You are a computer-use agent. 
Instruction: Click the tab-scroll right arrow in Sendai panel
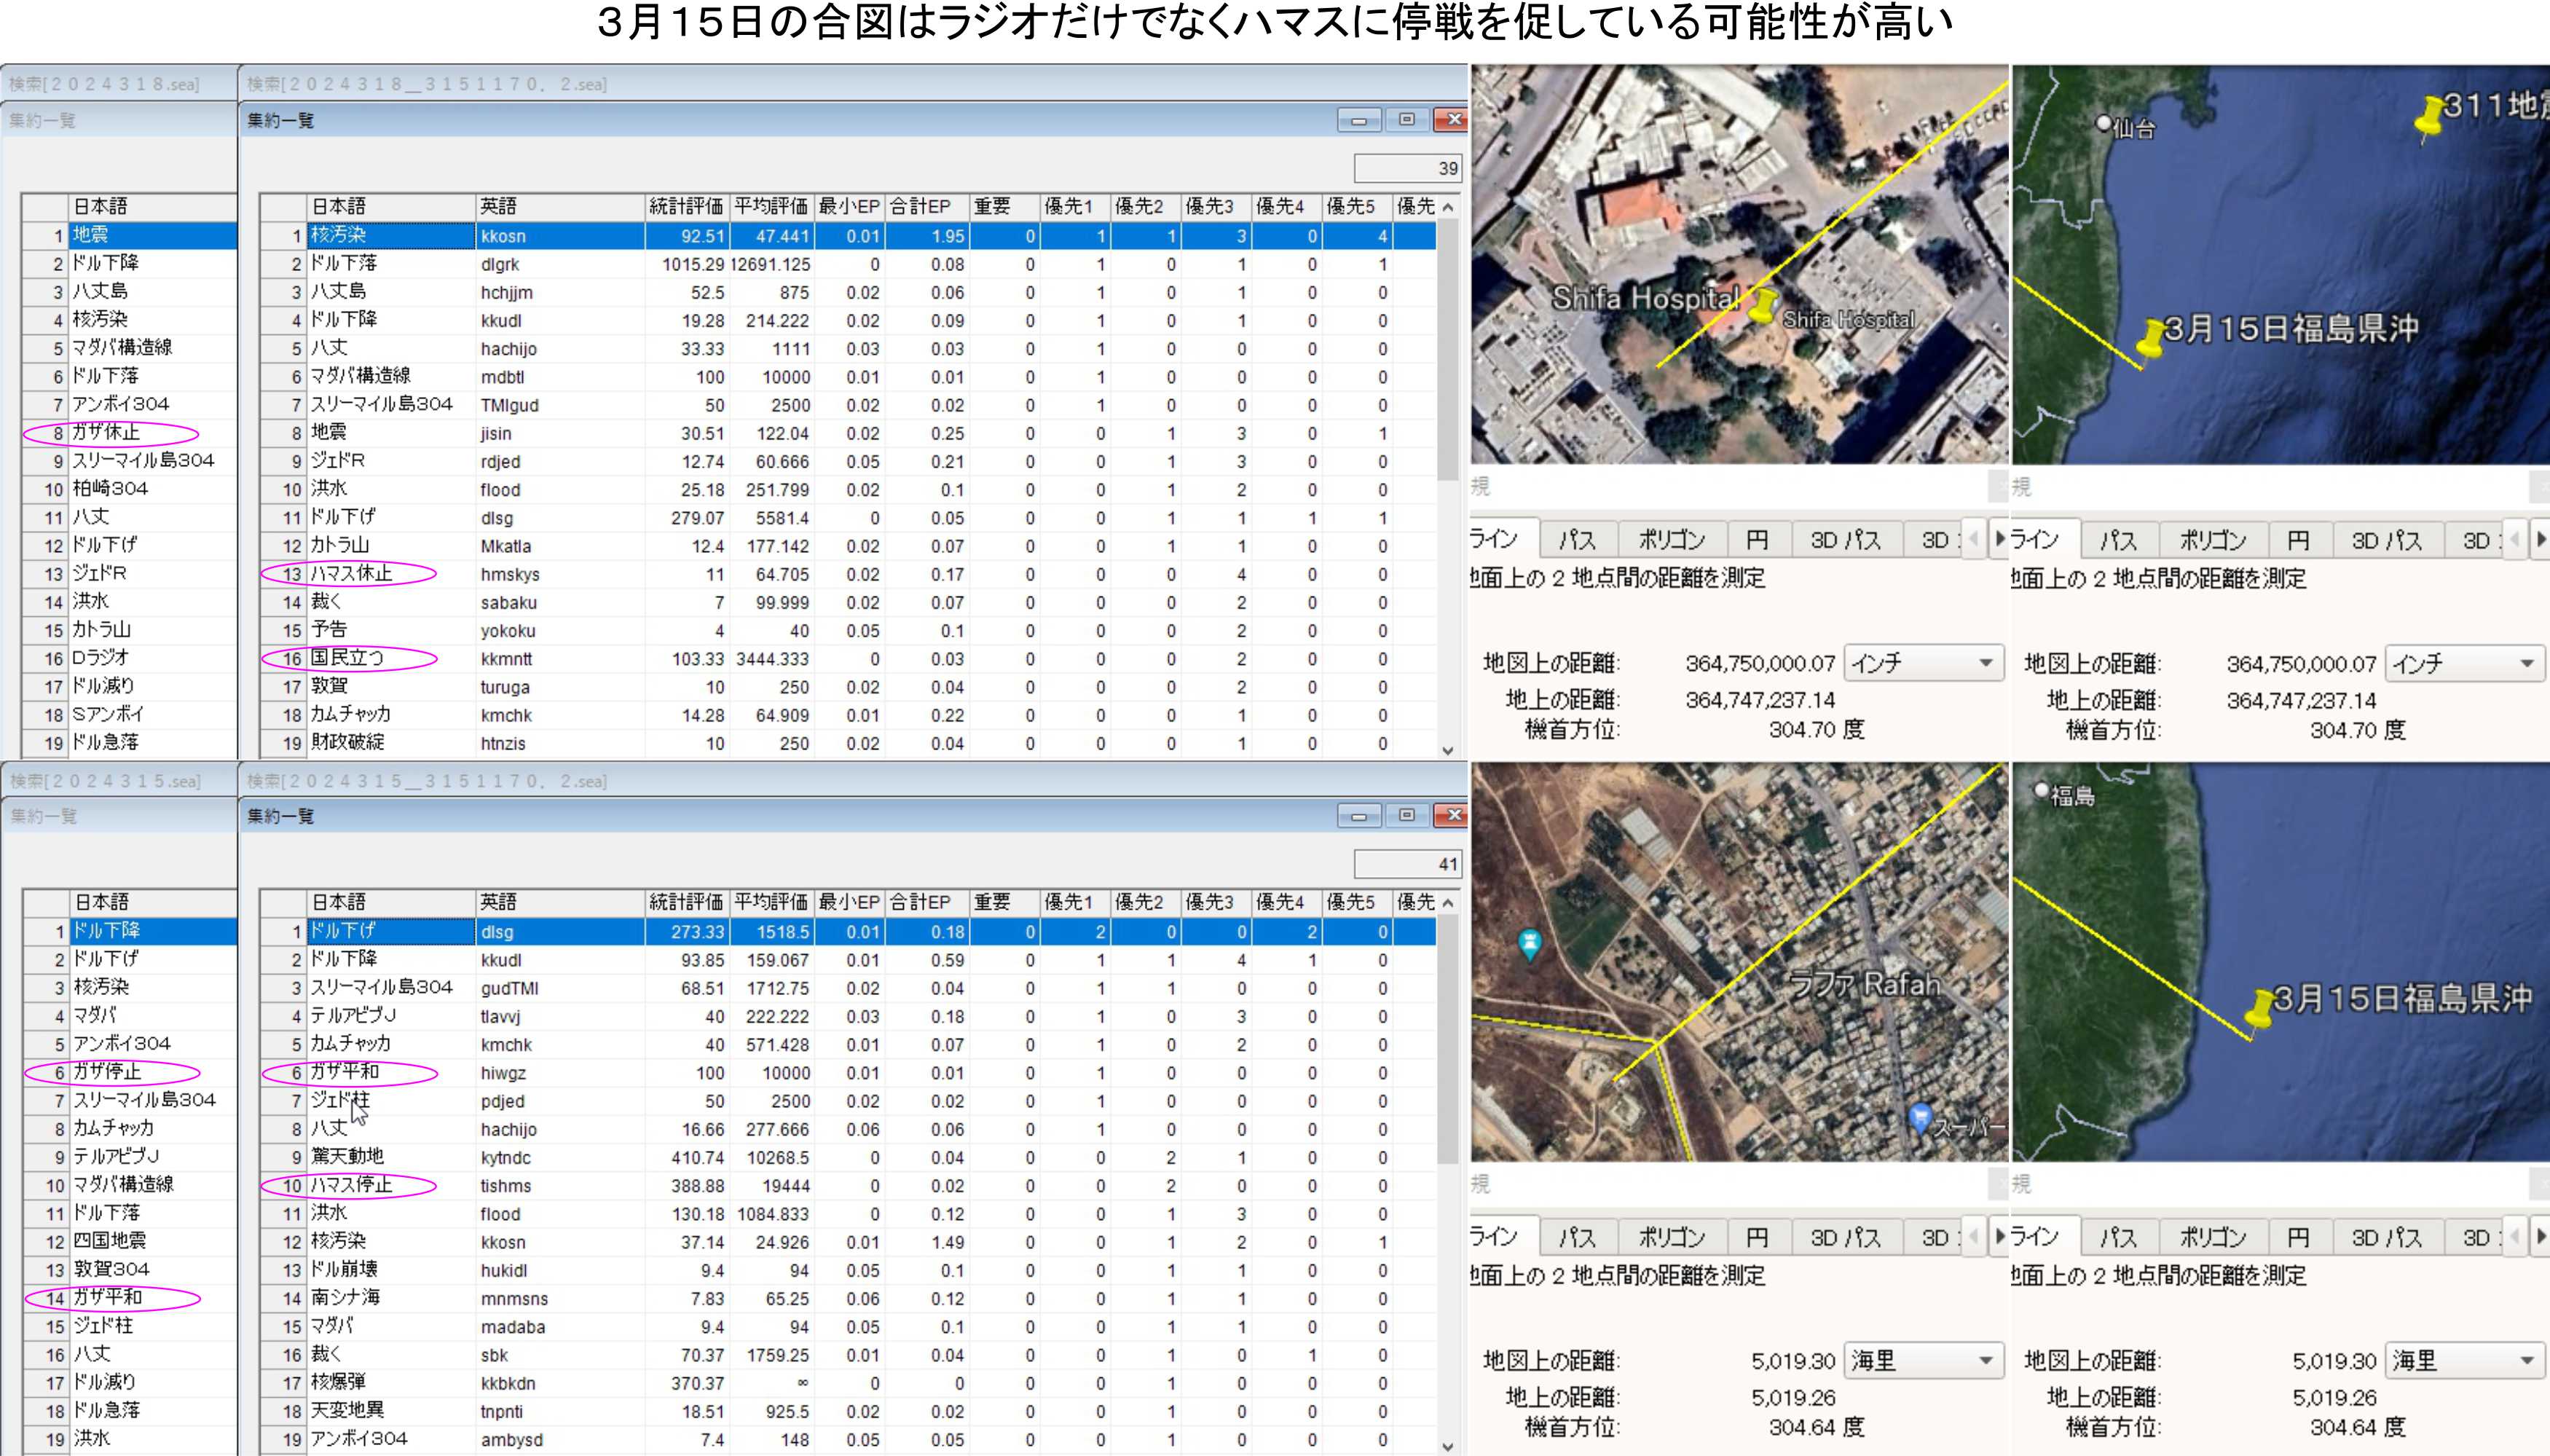coord(2540,539)
